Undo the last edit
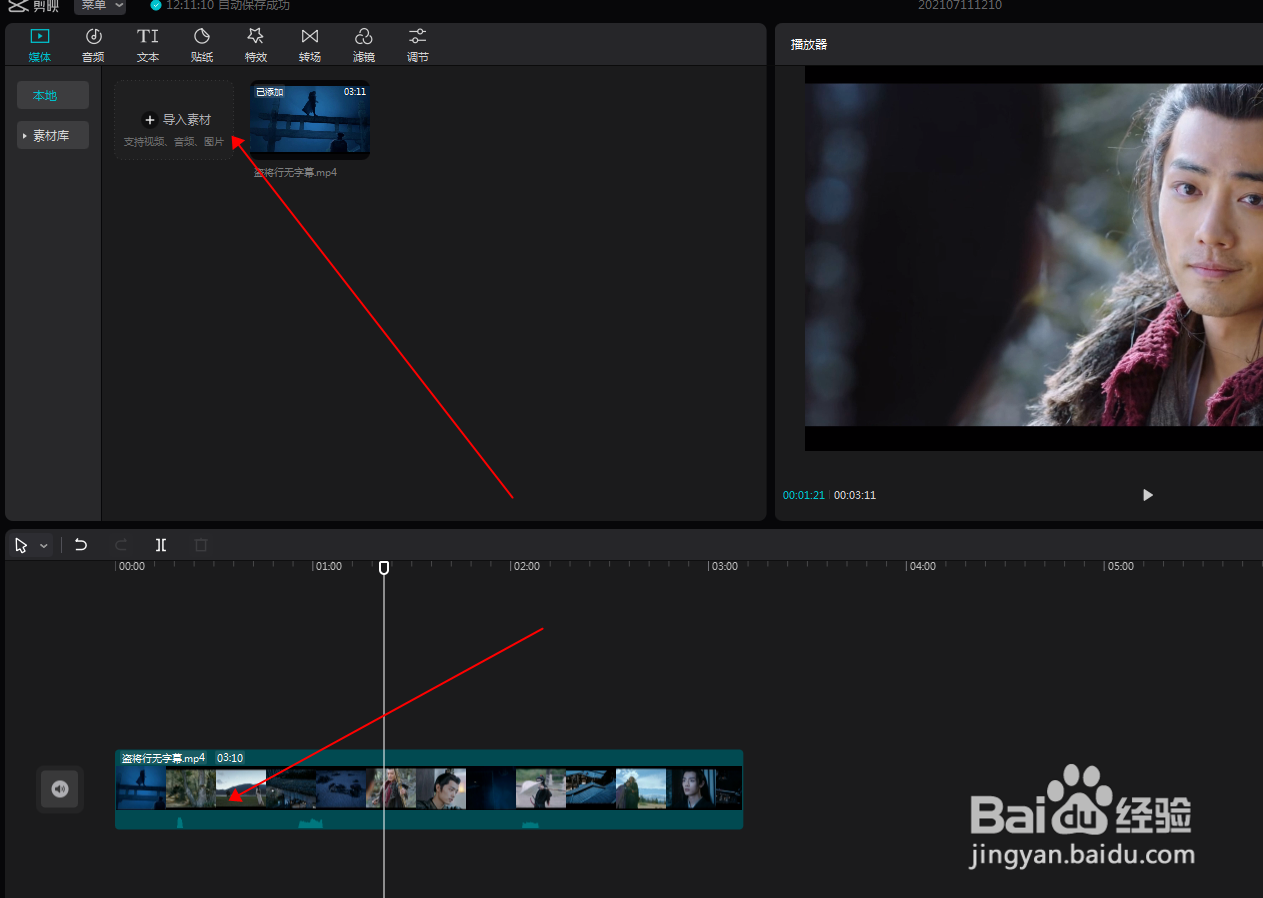The height and width of the screenshot is (898, 1263). tap(81, 545)
